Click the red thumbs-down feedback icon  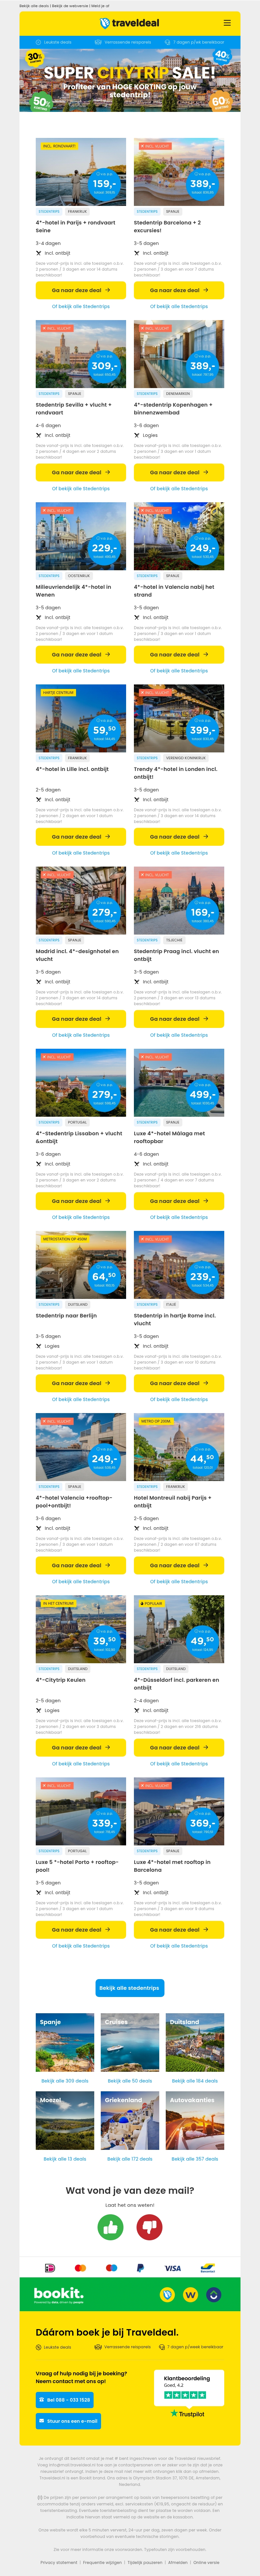tap(149, 2227)
